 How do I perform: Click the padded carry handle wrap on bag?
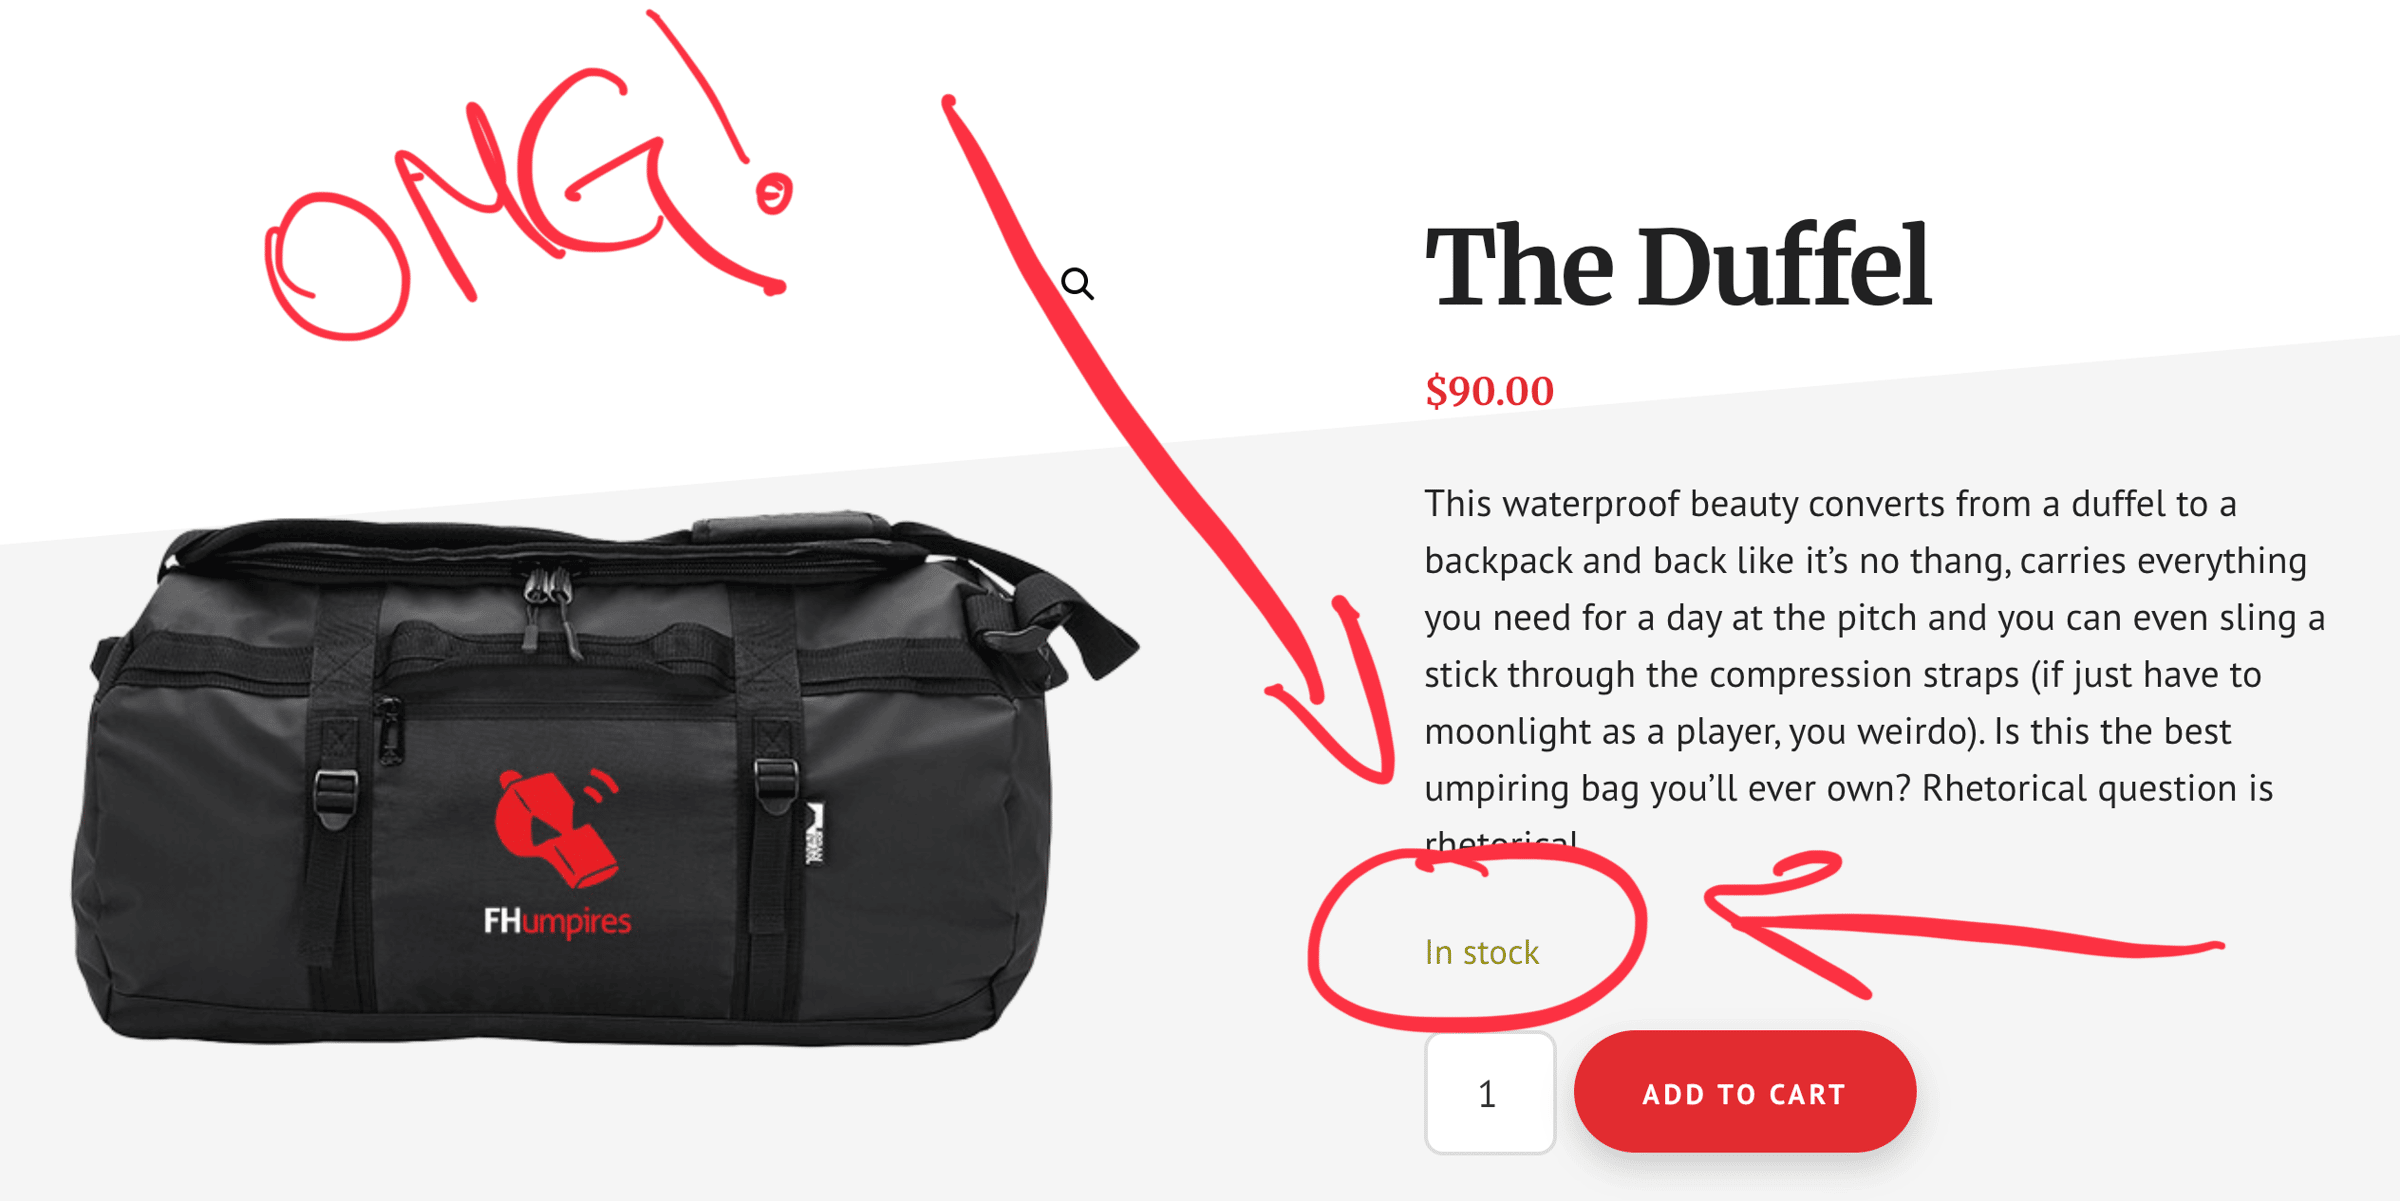point(790,527)
